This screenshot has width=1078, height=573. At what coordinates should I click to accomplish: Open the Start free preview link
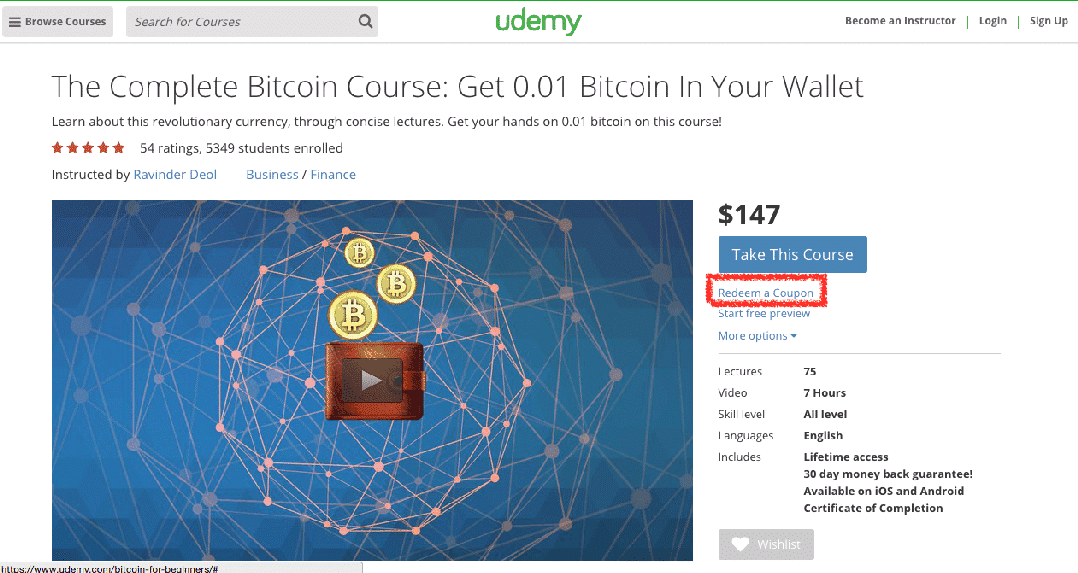click(764, 313)
